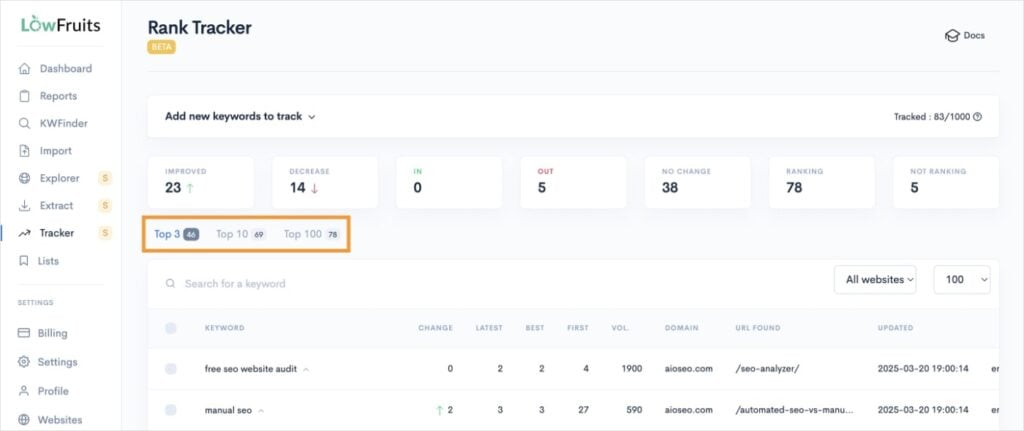The width and height of the screenshot is (1024, 431).
Task: Switch to the Top 100 tab
Action: pyautogui.click(x=312, y=234)
